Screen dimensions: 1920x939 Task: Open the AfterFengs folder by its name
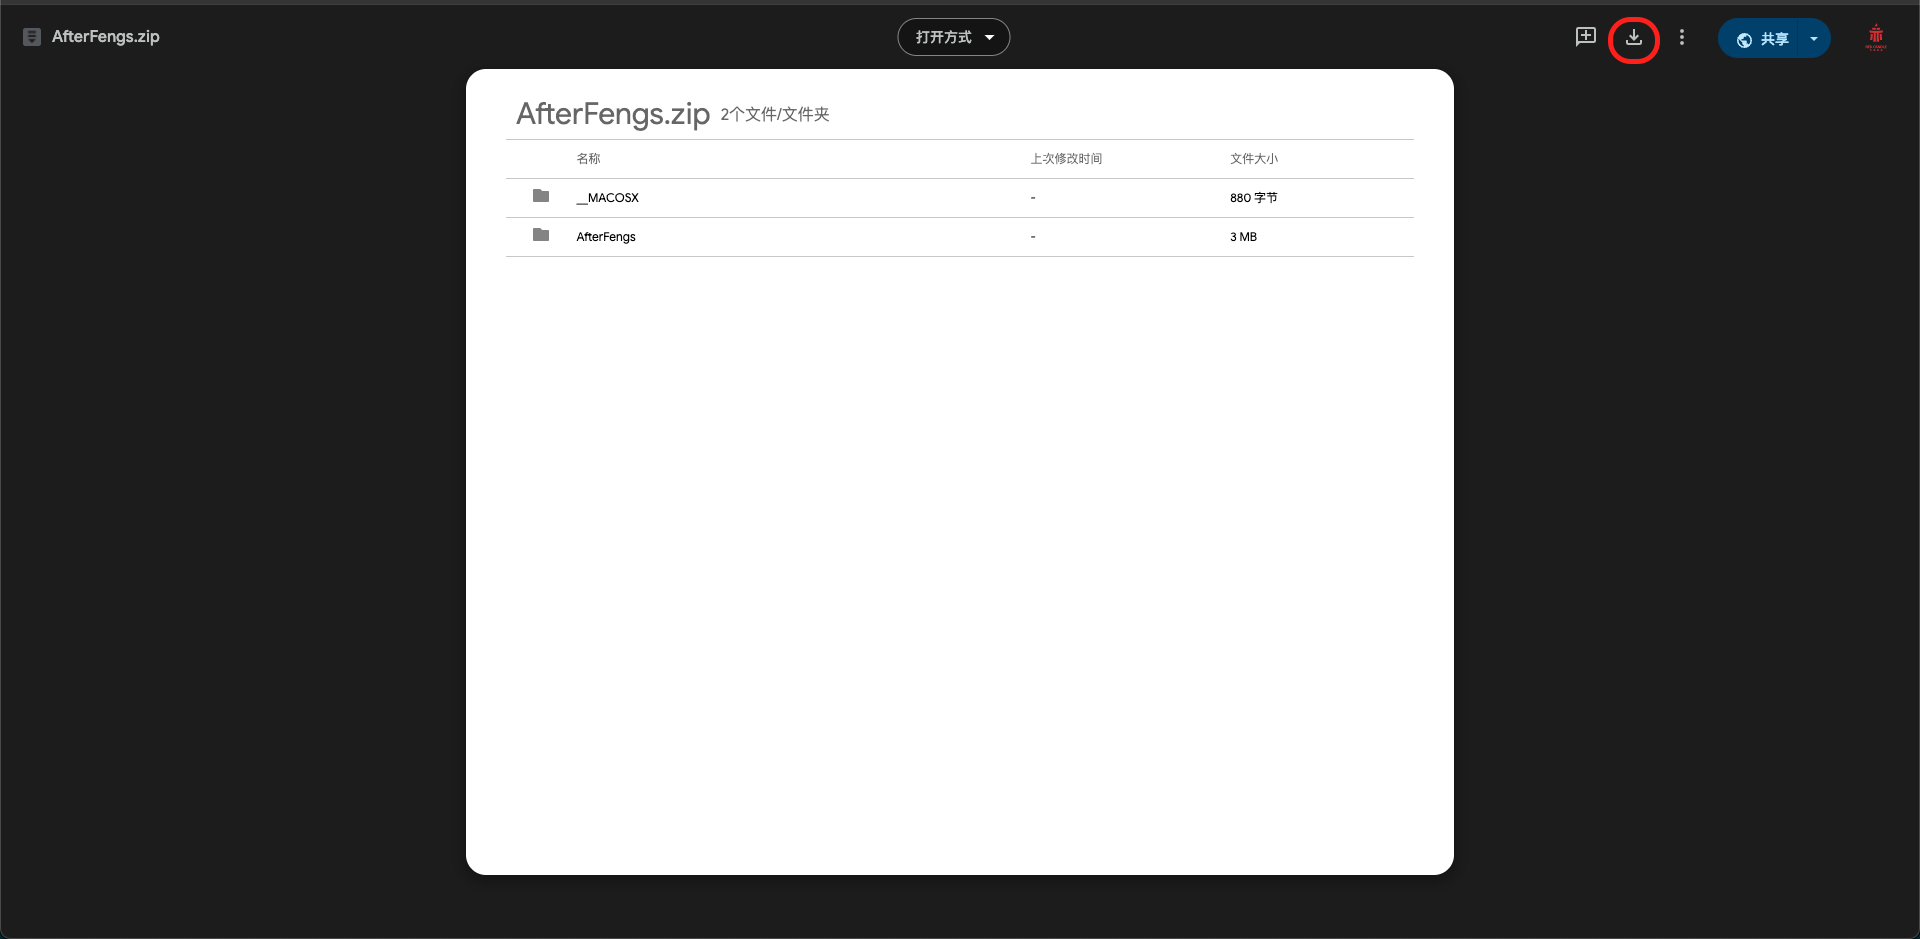(606, 237)
